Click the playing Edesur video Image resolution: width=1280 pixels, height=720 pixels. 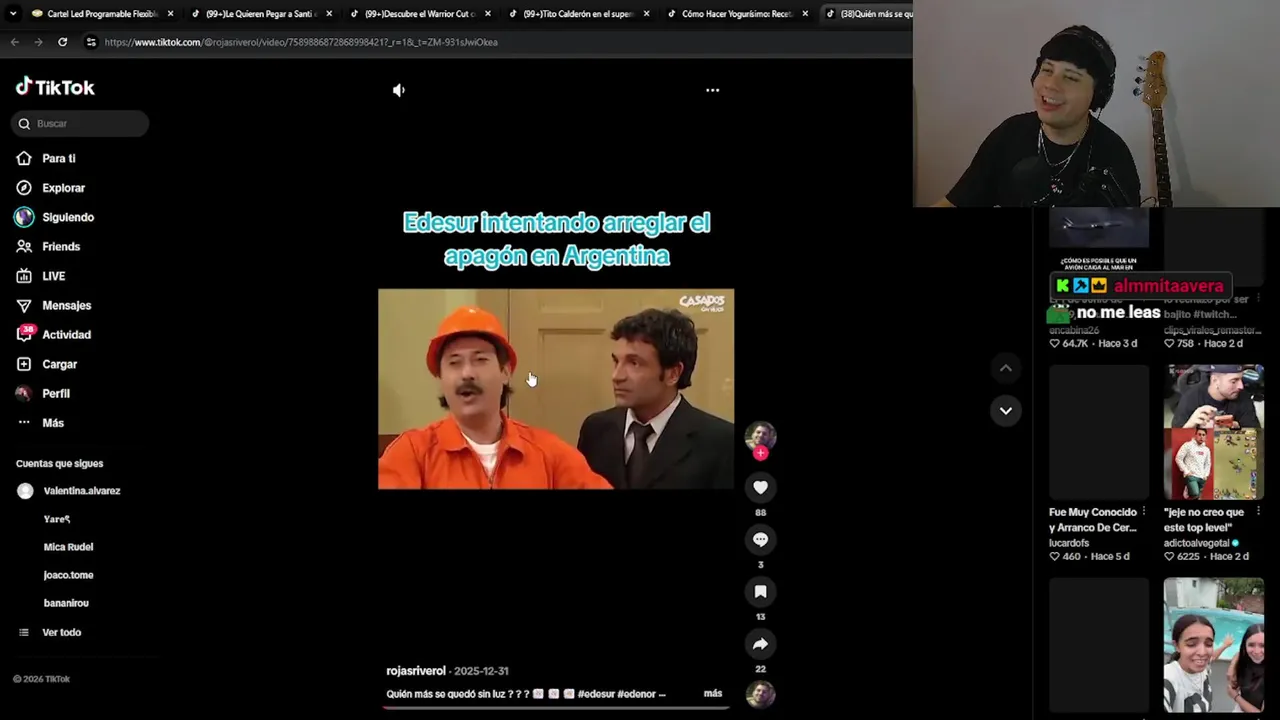556,389
